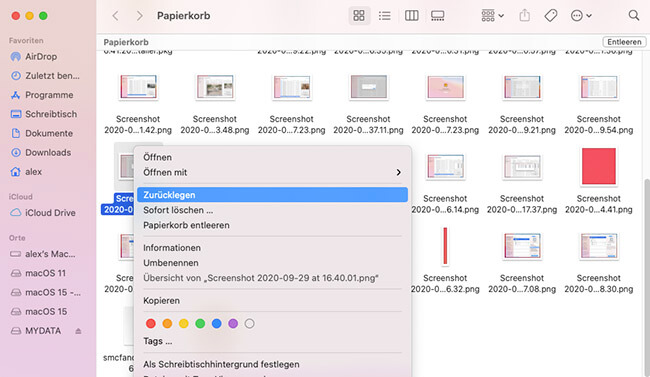Screen dimensions: 650x377
Task: Select the macOS 15 volume
Action: click(39, 311)
